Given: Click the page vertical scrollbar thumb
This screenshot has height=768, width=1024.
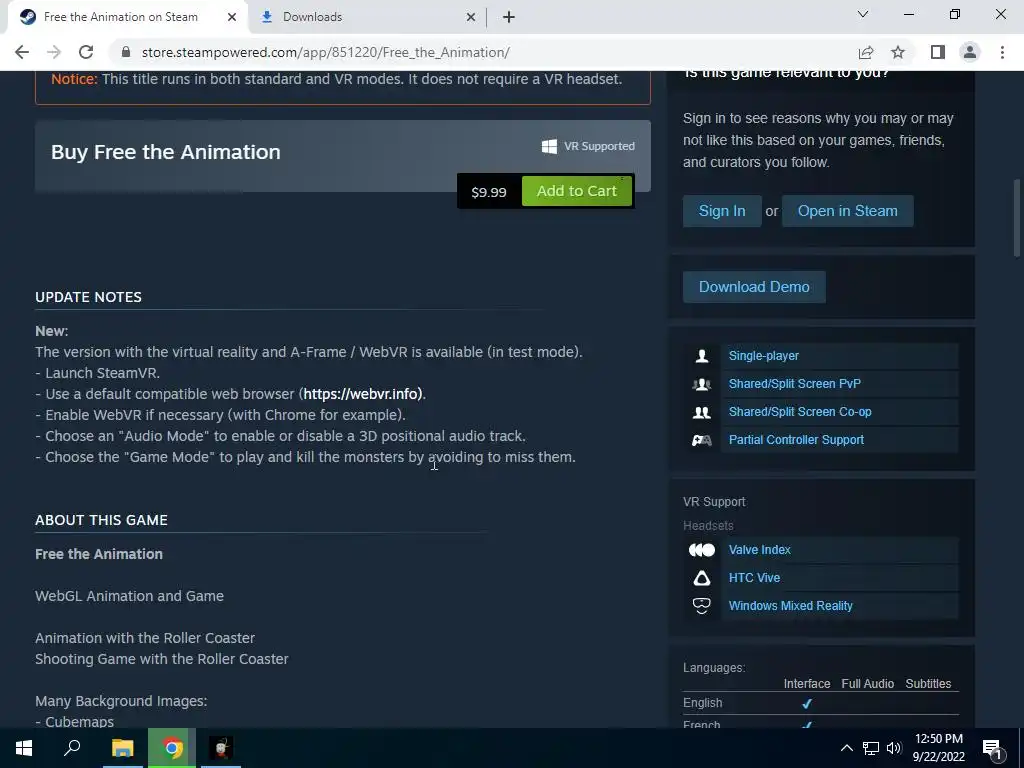Looking at the screenshot, I should pos(1017,218).
